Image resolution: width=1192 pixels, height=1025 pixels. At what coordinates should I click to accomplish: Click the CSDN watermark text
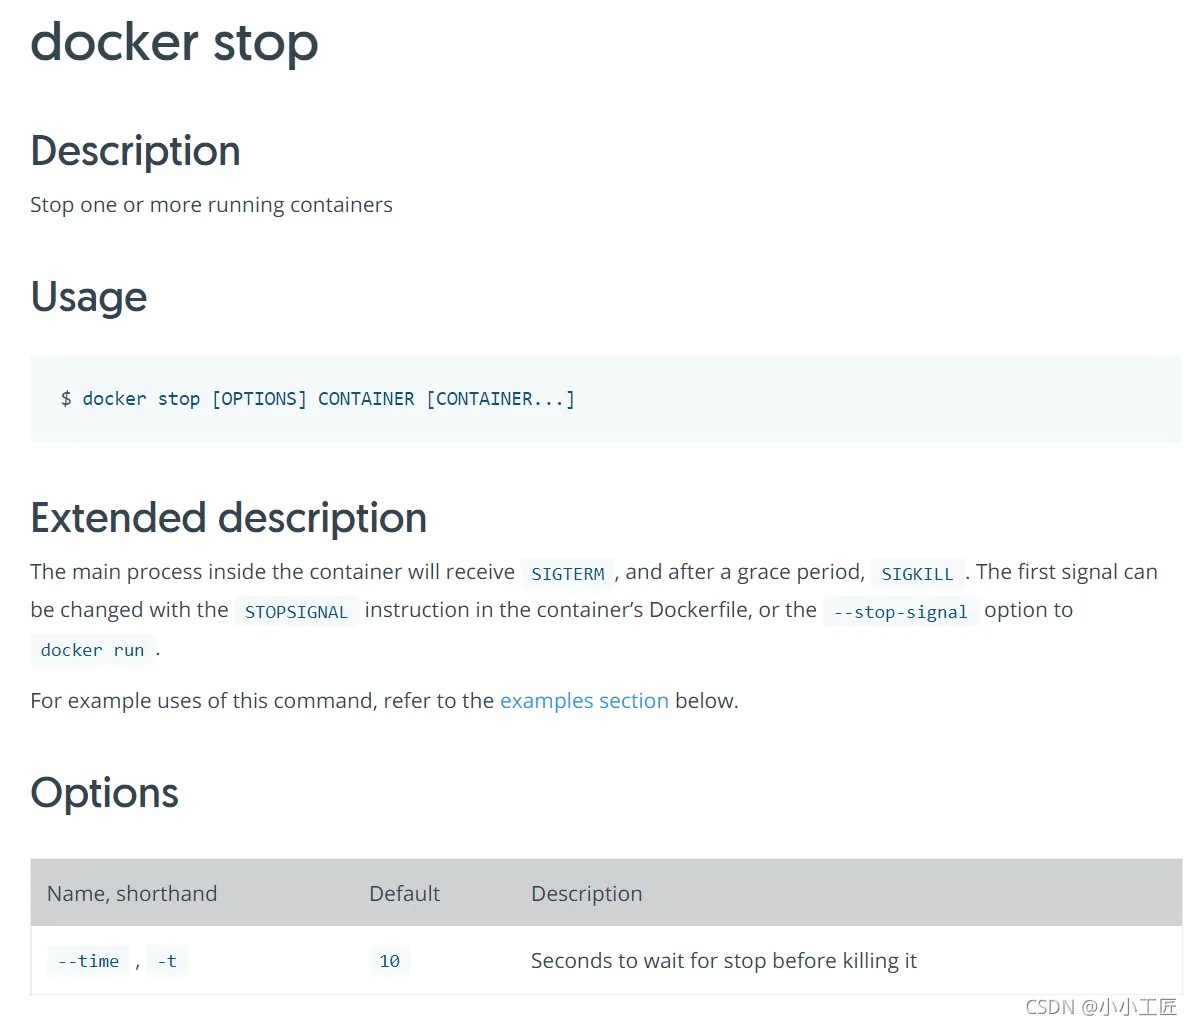1101,1007
